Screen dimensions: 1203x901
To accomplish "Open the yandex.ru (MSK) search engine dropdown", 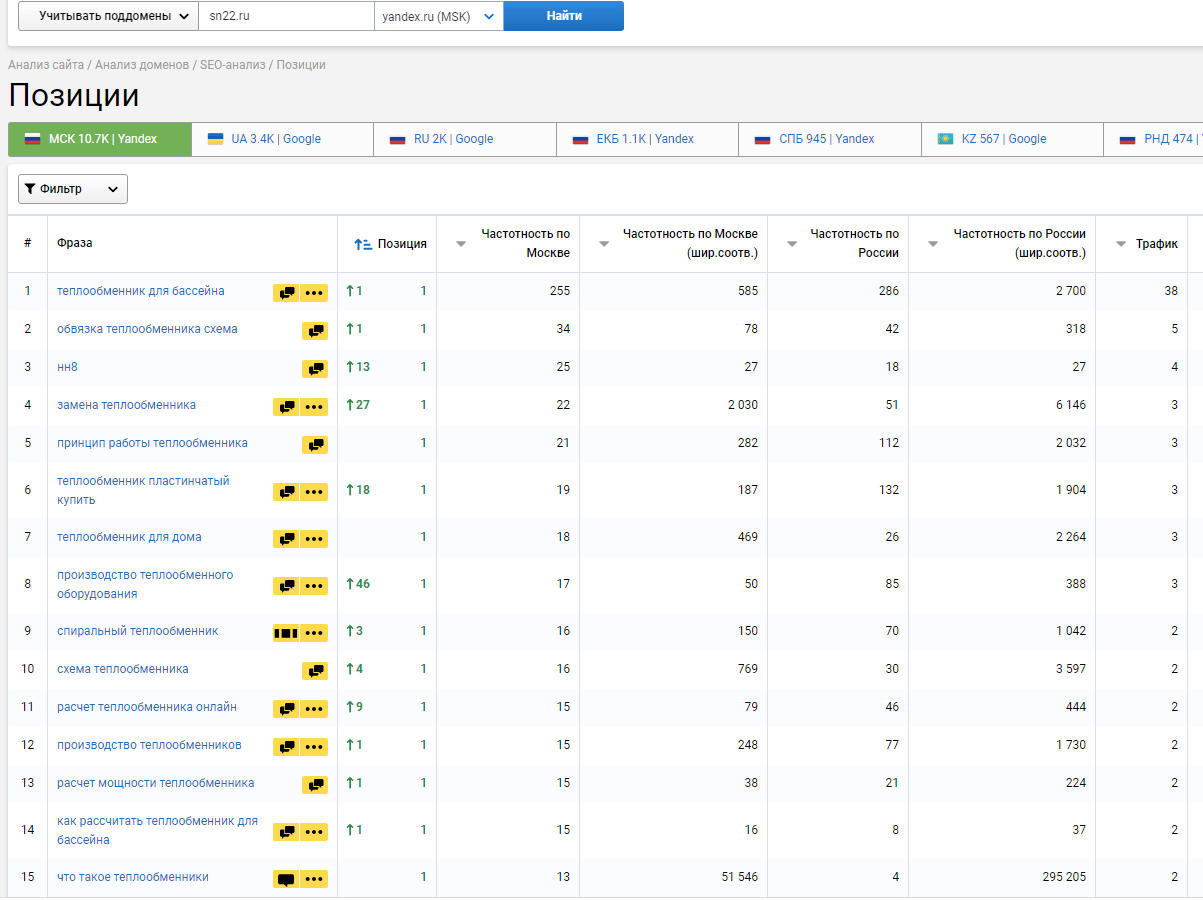I will pyautogui.click(x=439, y=16).
